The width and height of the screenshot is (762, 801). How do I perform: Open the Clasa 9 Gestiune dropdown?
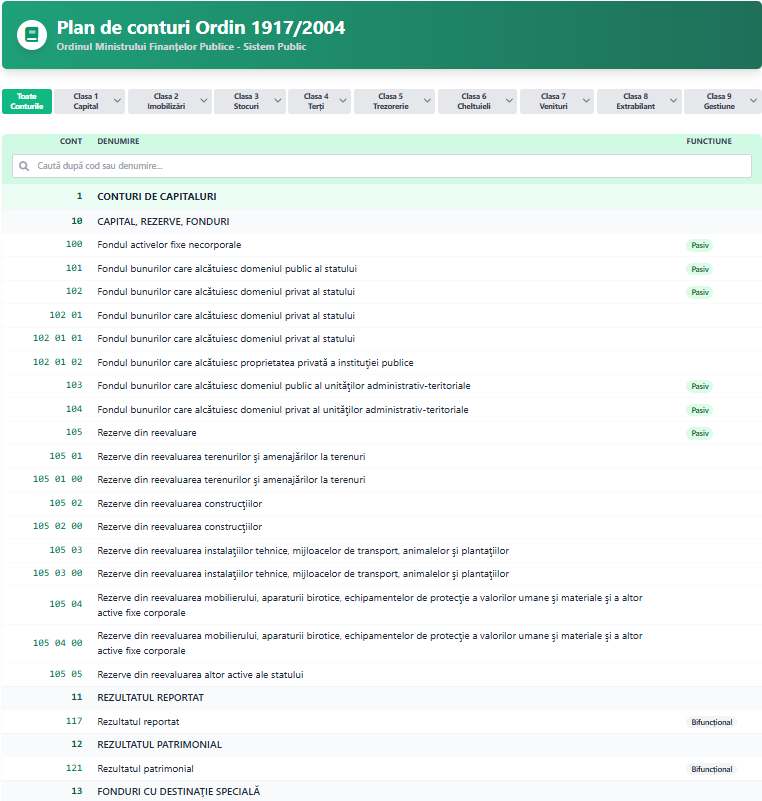coord(723,101)
